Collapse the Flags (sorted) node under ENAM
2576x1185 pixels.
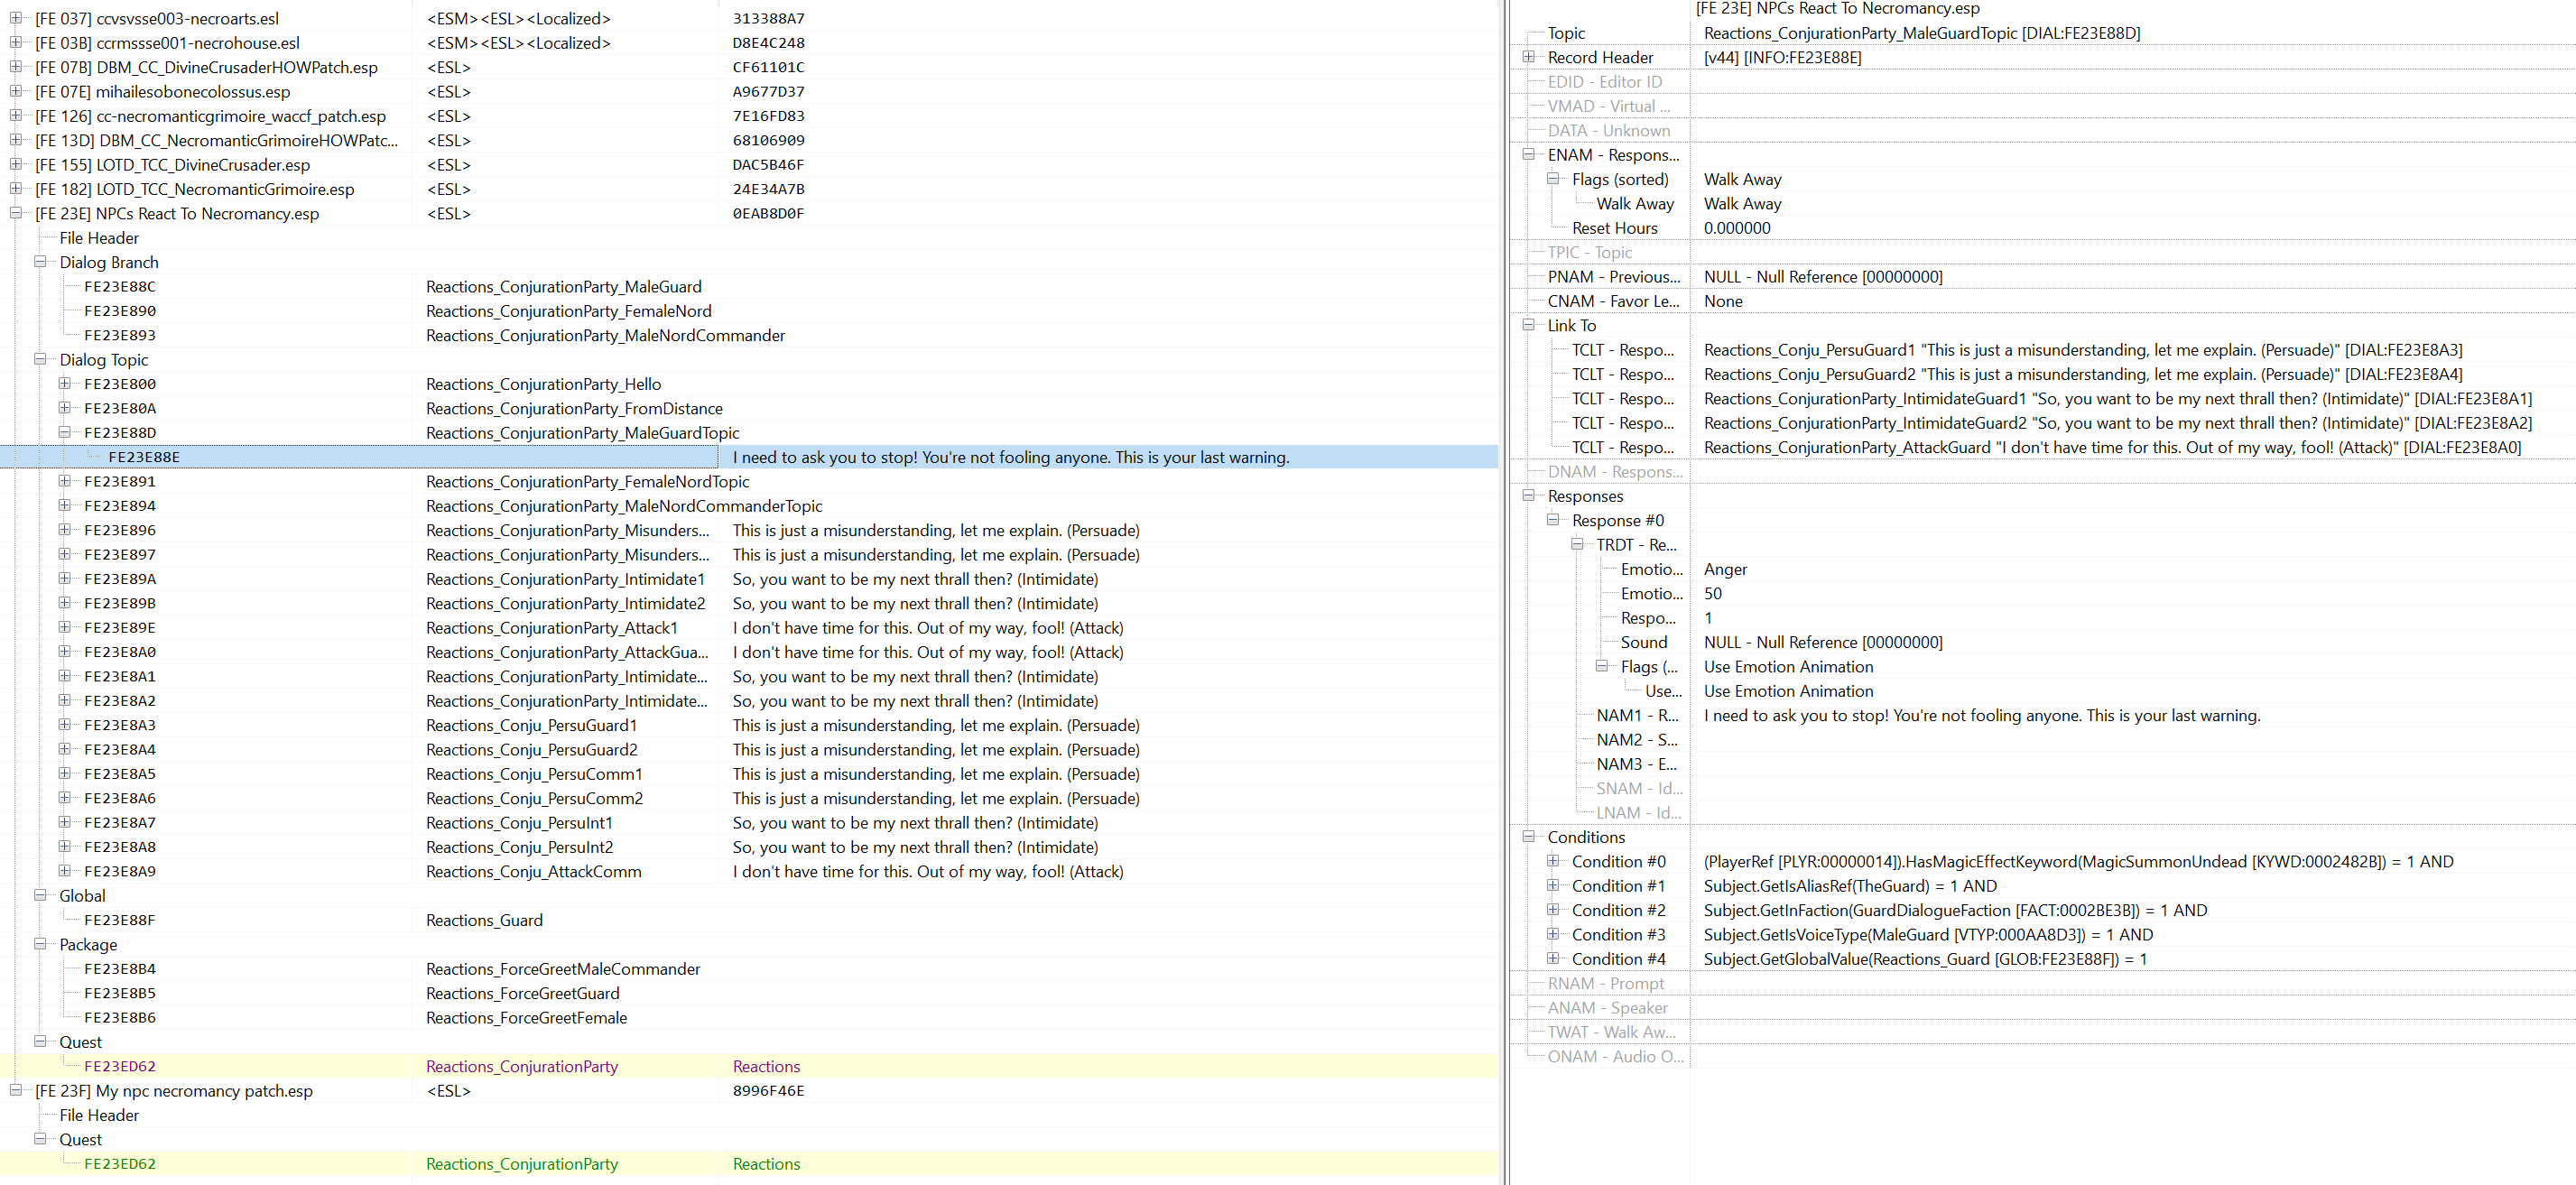[1553, 179]
